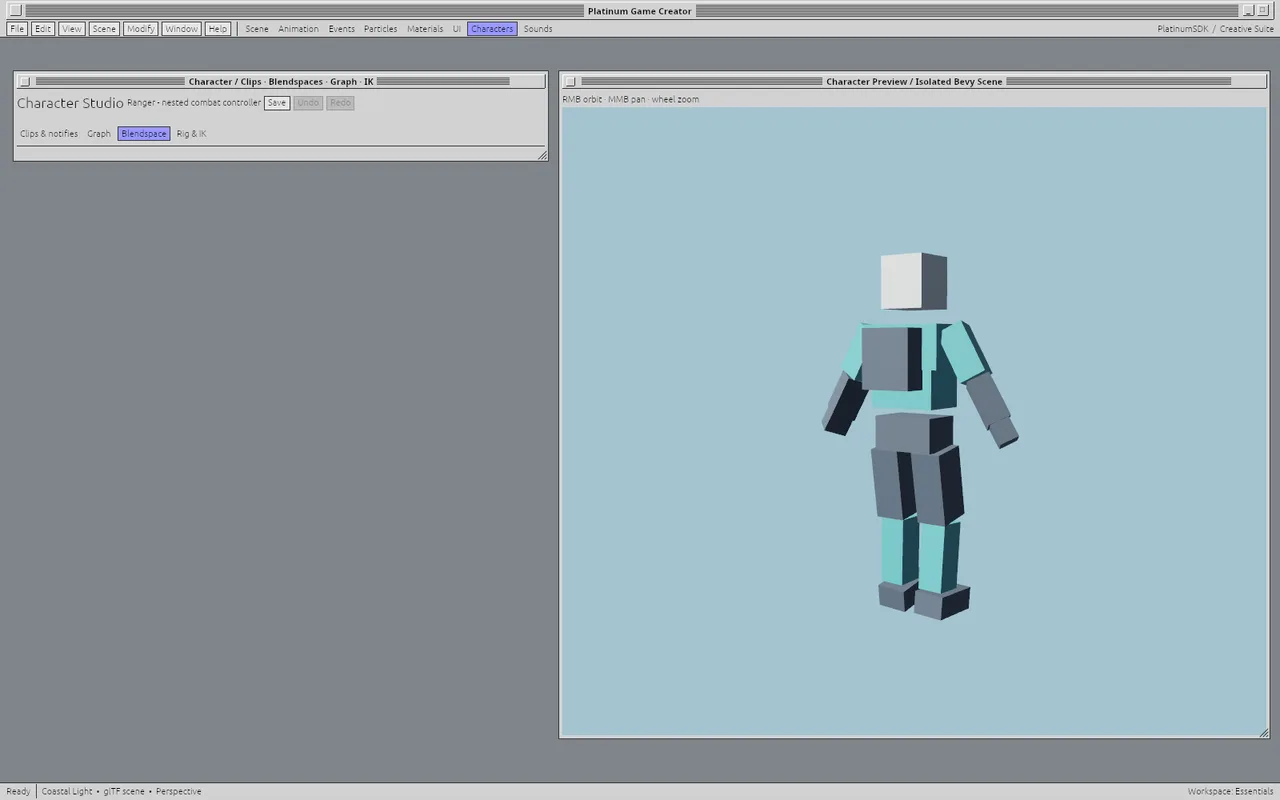Switch to the Materials workspace tab
The width and height of the screenshot is (1280, 800).
click(x=425, y=29)
